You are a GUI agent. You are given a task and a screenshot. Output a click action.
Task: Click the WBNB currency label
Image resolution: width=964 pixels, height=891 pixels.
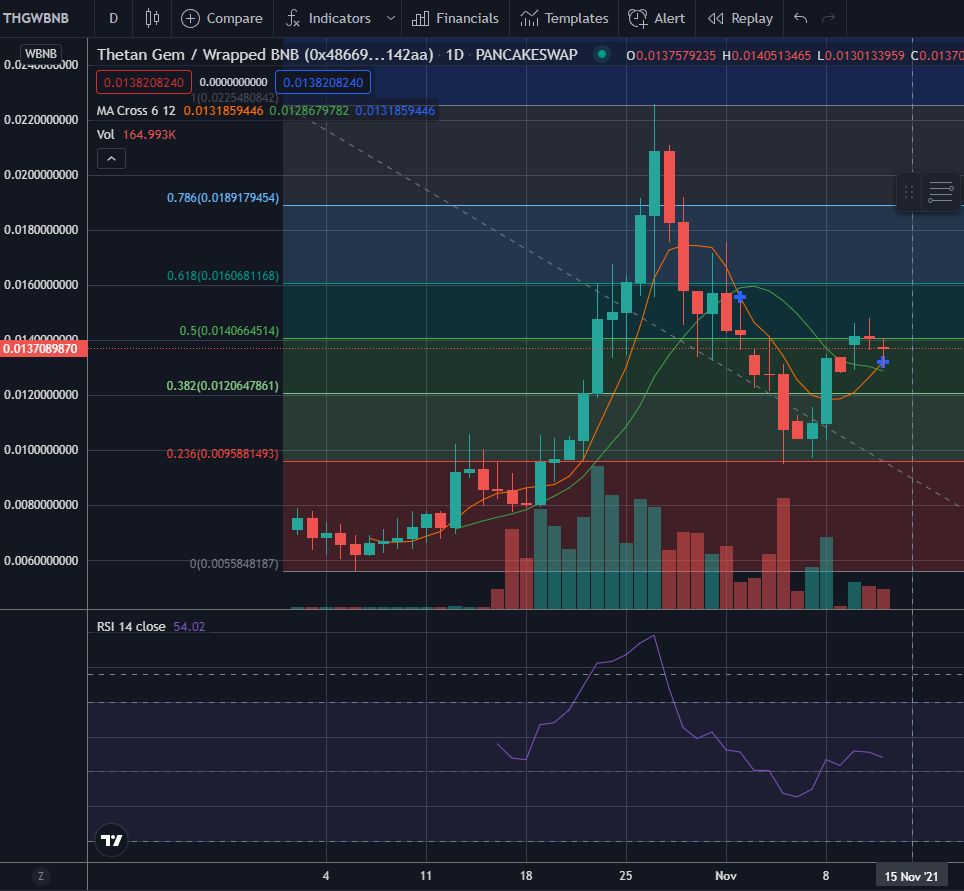click(41, 53)
